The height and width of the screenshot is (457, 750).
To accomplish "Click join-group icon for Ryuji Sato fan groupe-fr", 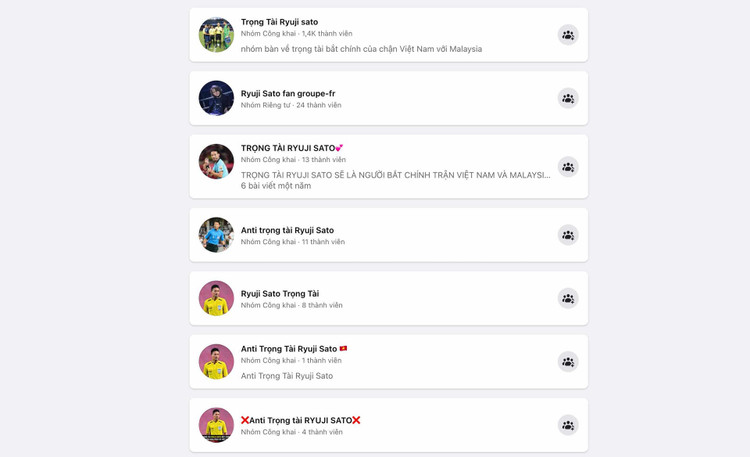I will tap(568, 98).
